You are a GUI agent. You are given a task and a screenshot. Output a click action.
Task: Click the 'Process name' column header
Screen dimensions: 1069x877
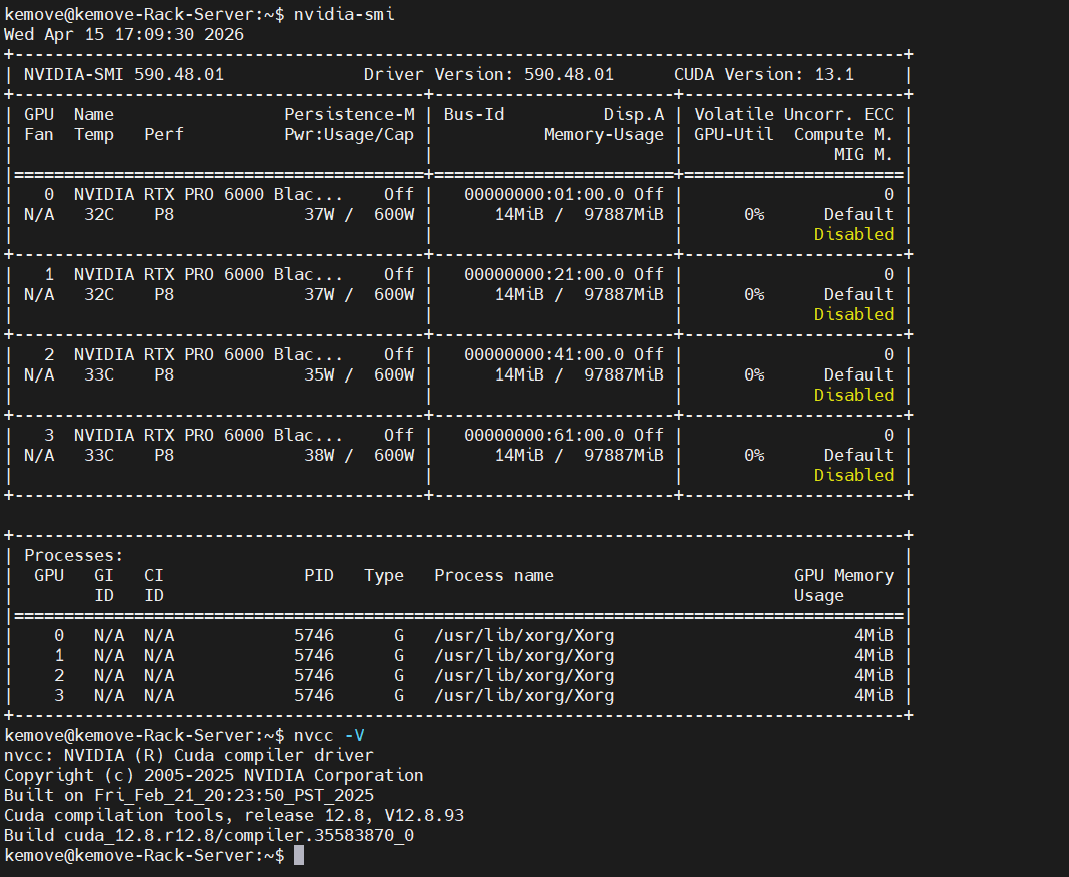tap(494, 576)
